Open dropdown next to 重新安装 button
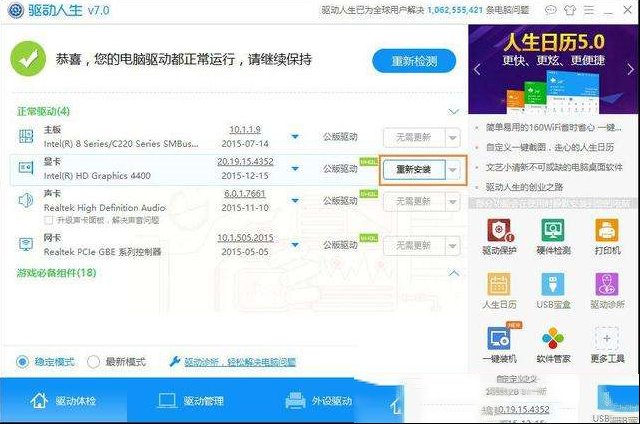The height and width of the screenshot is (424, 640). coord(452,169)
